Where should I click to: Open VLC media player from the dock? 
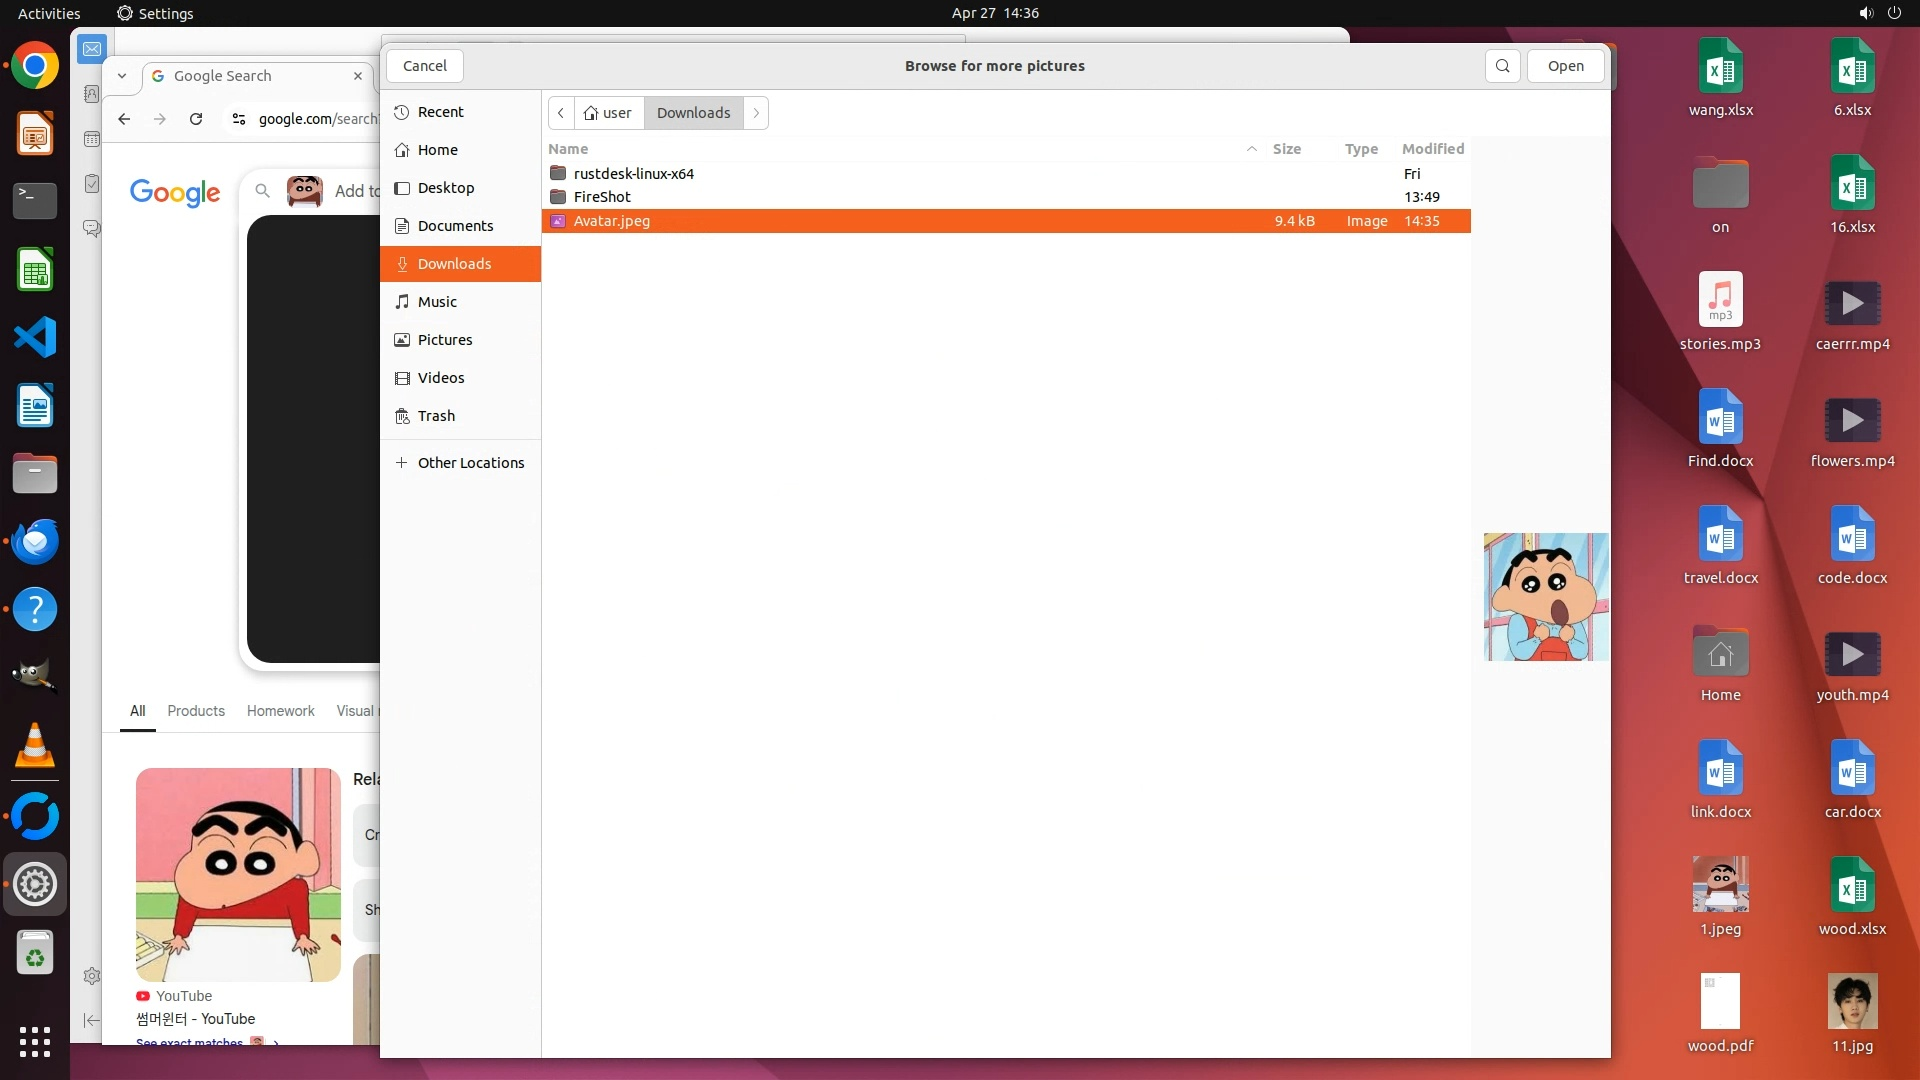[35, 746]
